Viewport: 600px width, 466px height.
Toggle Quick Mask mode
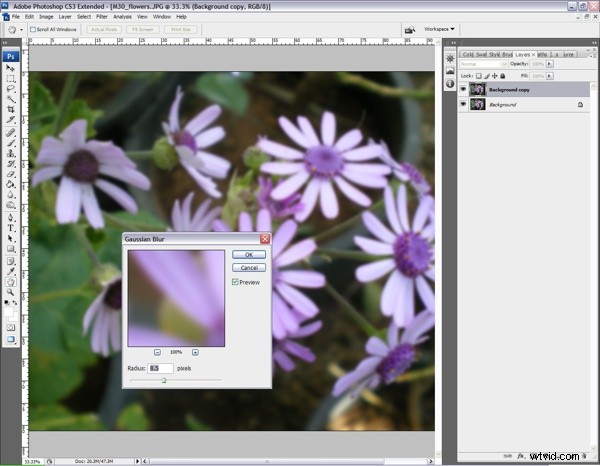[x=10, y=328]
